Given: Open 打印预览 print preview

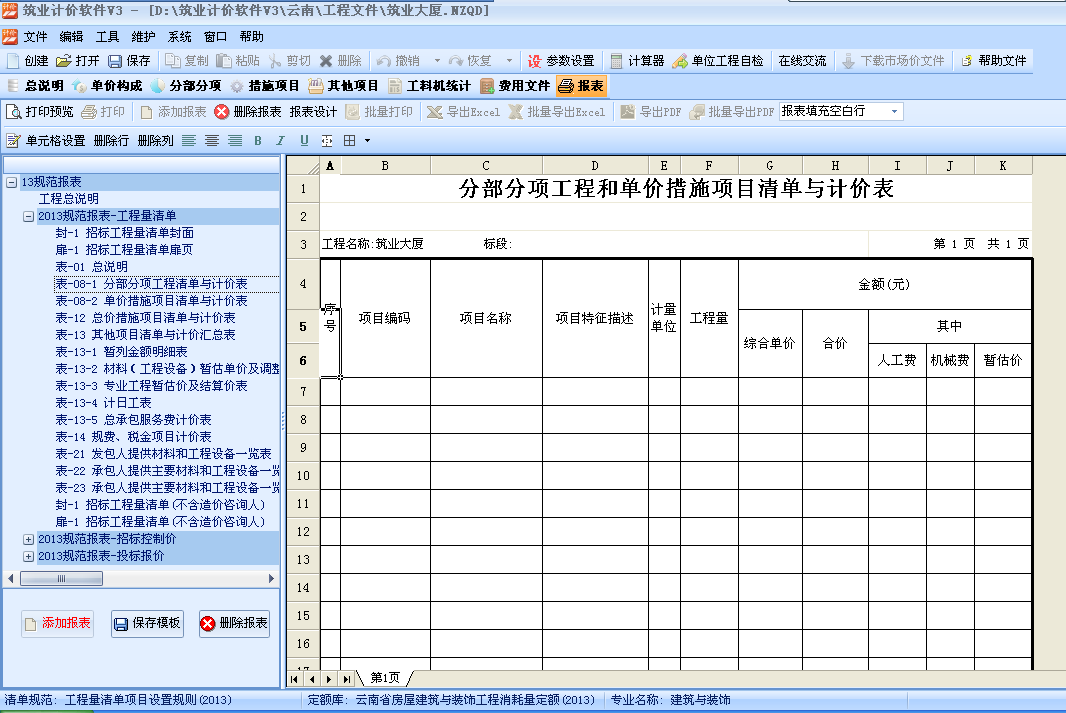Looking at the screenshot, I should pos(39,111).
